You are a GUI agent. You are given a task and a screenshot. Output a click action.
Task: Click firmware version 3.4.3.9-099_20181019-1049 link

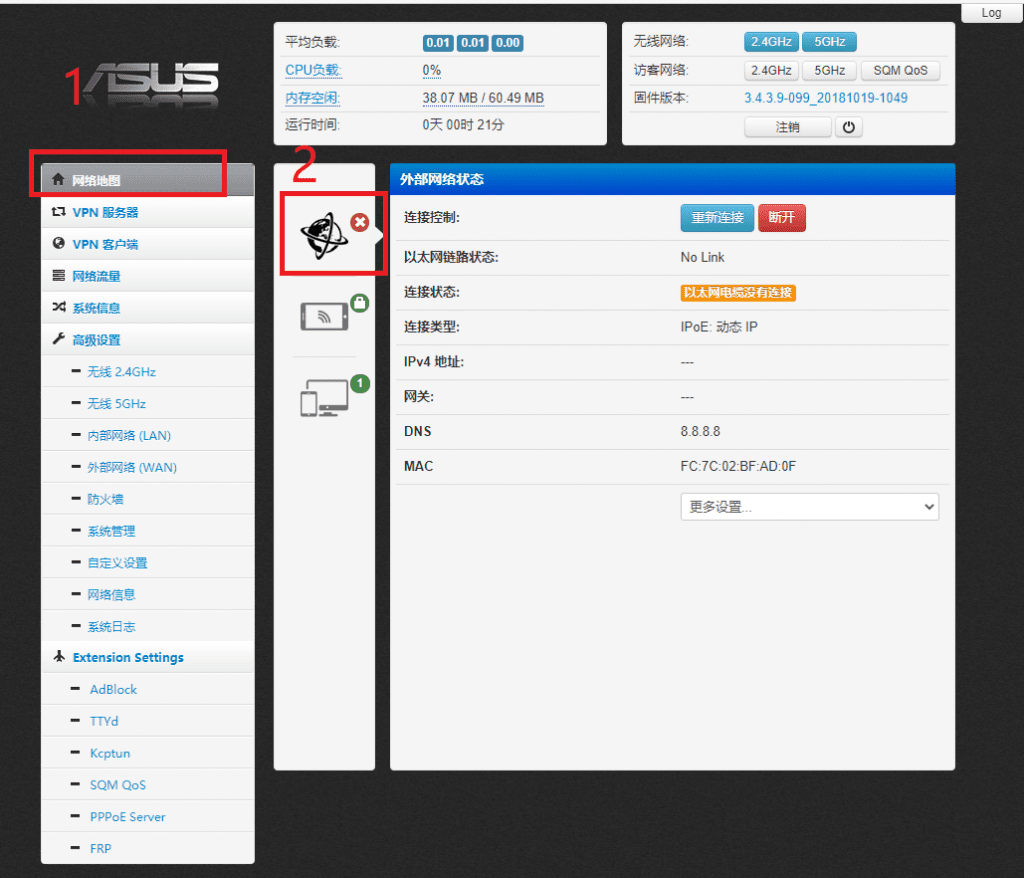tap(825, 98)
